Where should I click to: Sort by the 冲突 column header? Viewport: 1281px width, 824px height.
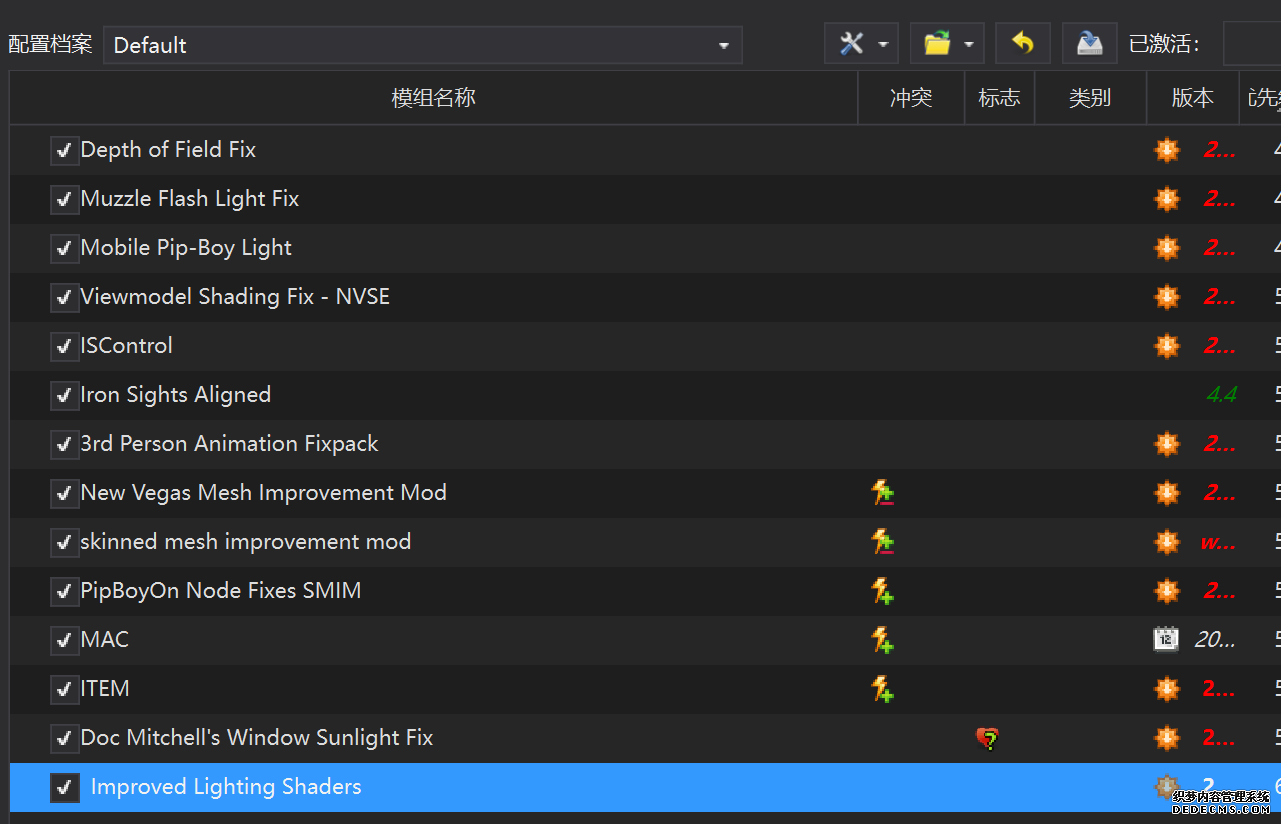(x=911, y=98)
